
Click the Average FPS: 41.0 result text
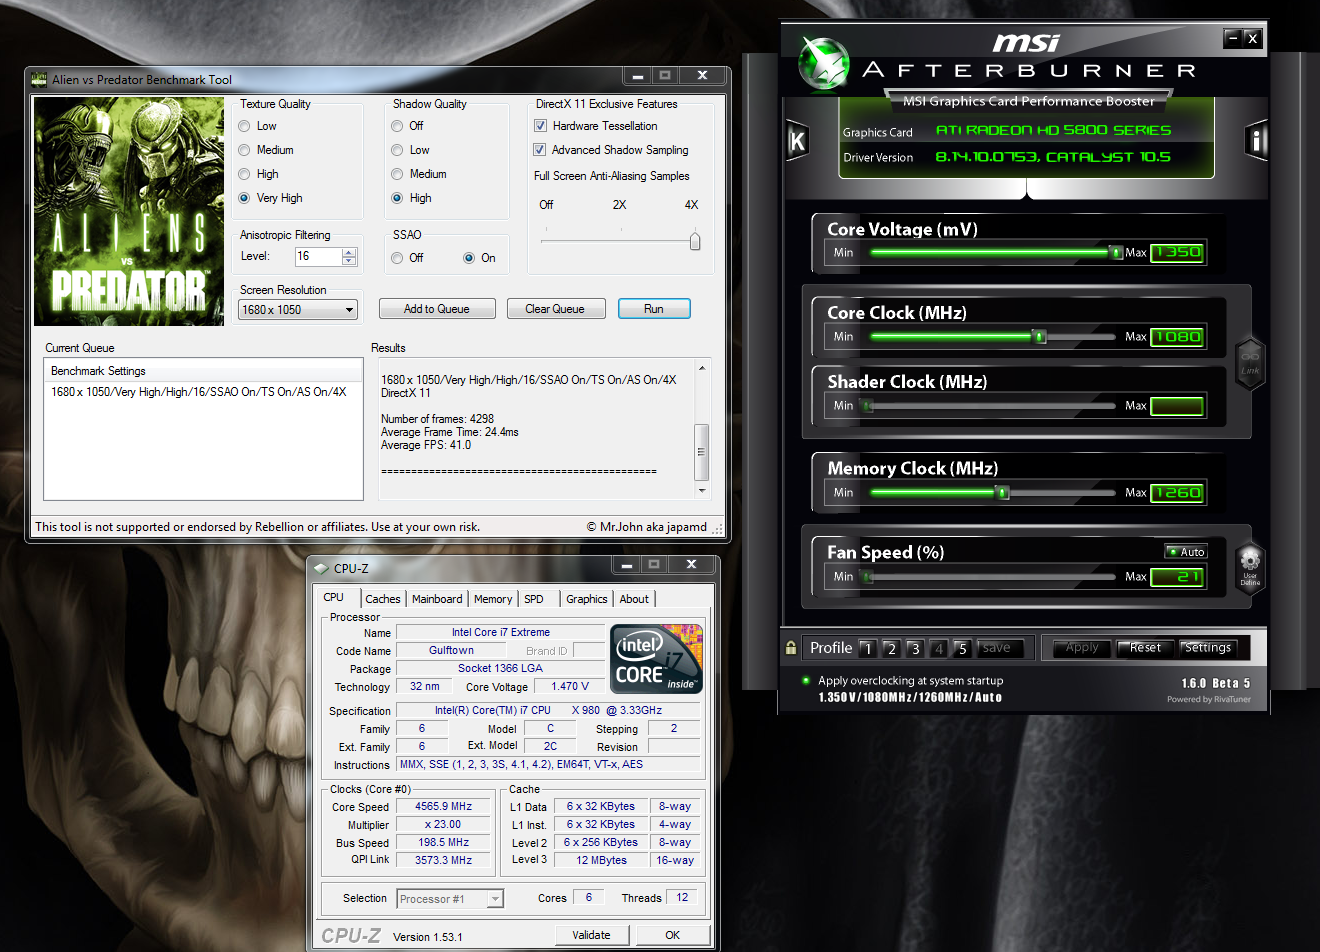tap(426, 445)
